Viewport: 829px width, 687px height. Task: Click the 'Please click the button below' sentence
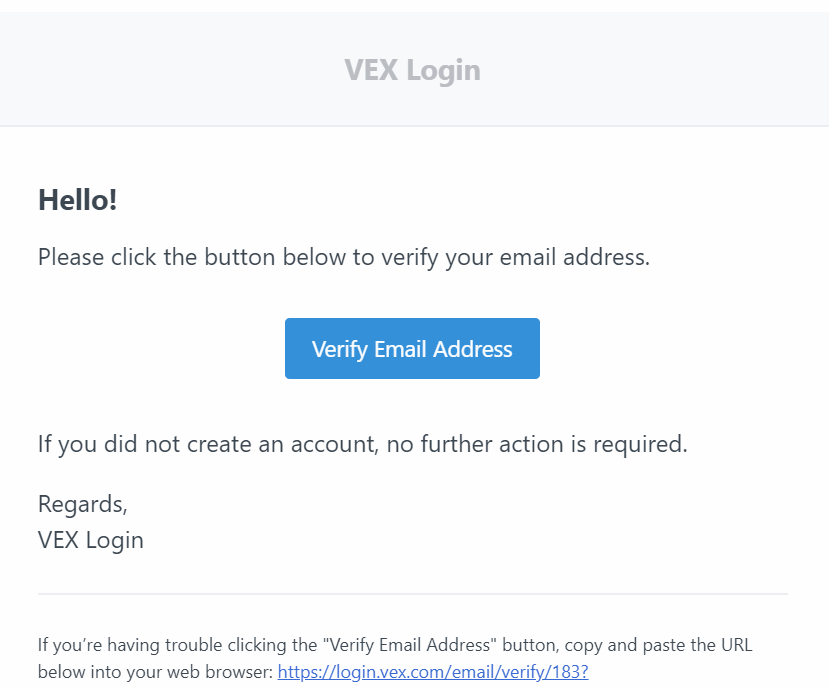[x=344, y=258]
